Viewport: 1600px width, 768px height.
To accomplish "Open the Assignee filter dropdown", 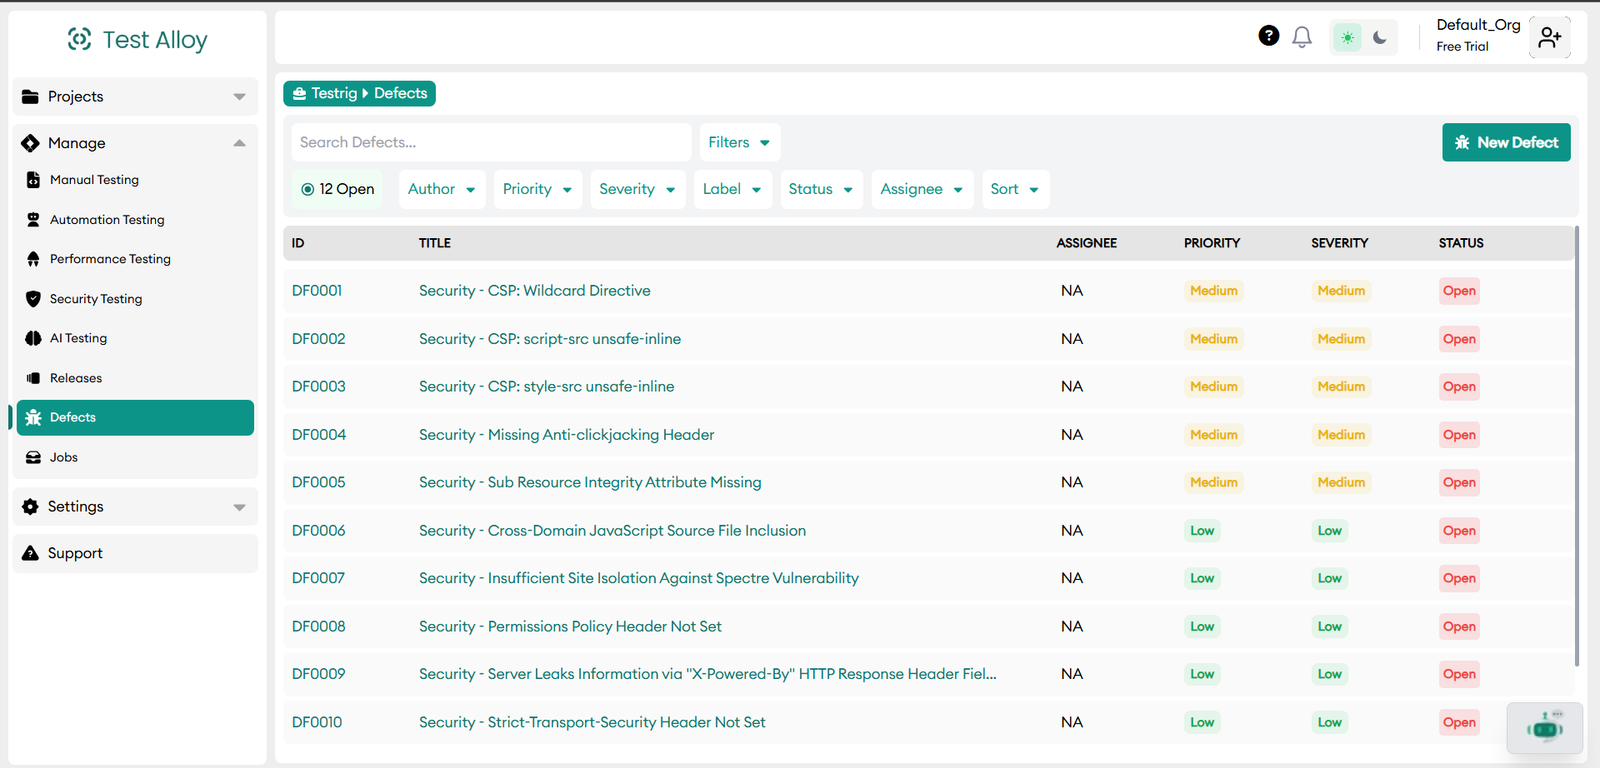I will 922,189.
